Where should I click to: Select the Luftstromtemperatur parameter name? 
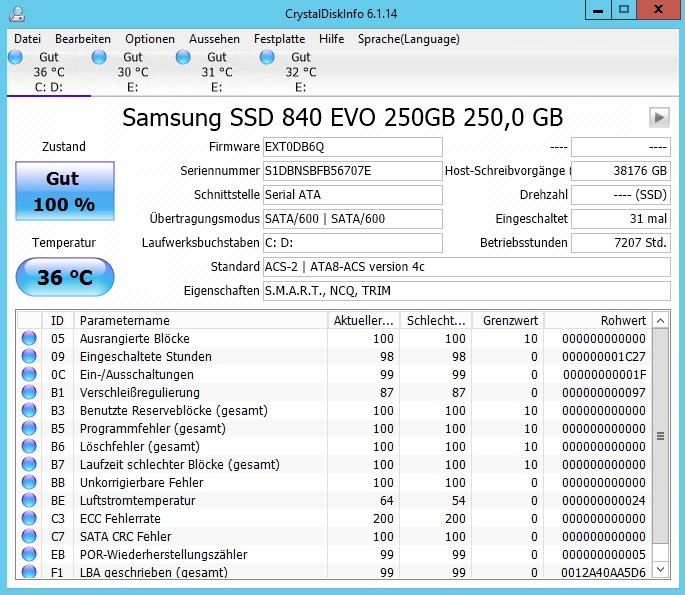(137, 501)
